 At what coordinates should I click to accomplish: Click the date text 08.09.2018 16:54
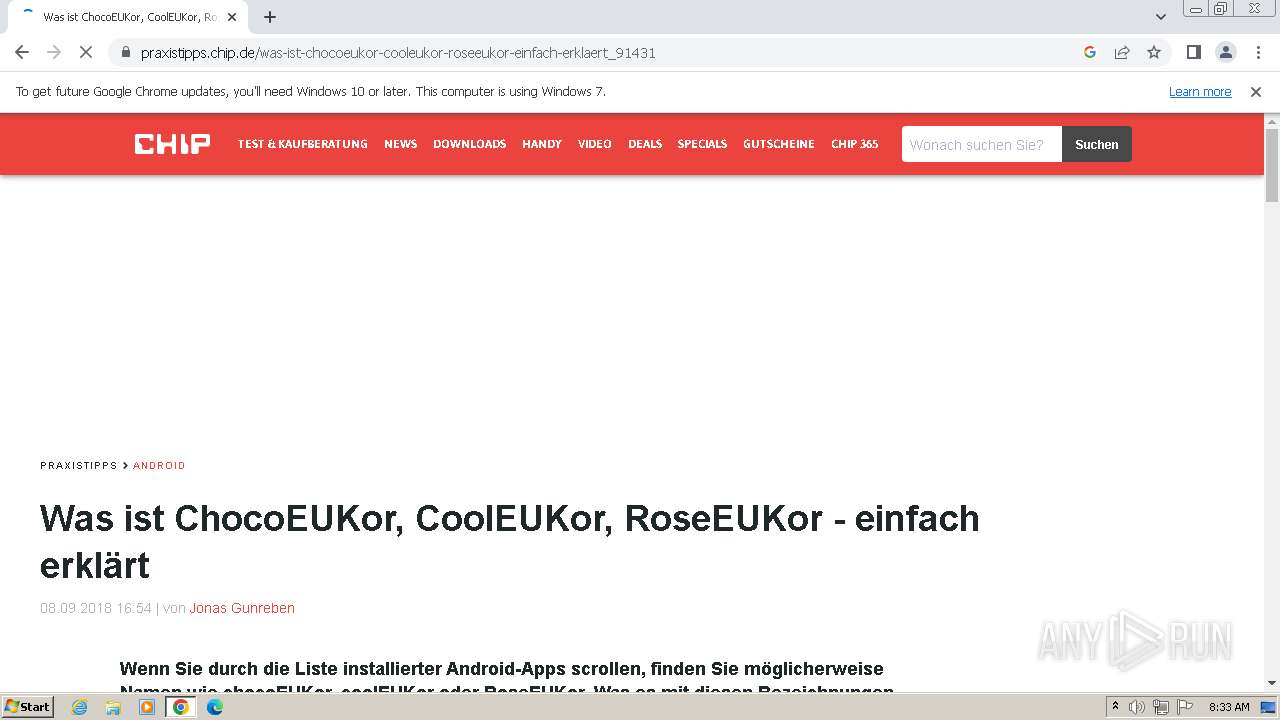click(96, 608)
